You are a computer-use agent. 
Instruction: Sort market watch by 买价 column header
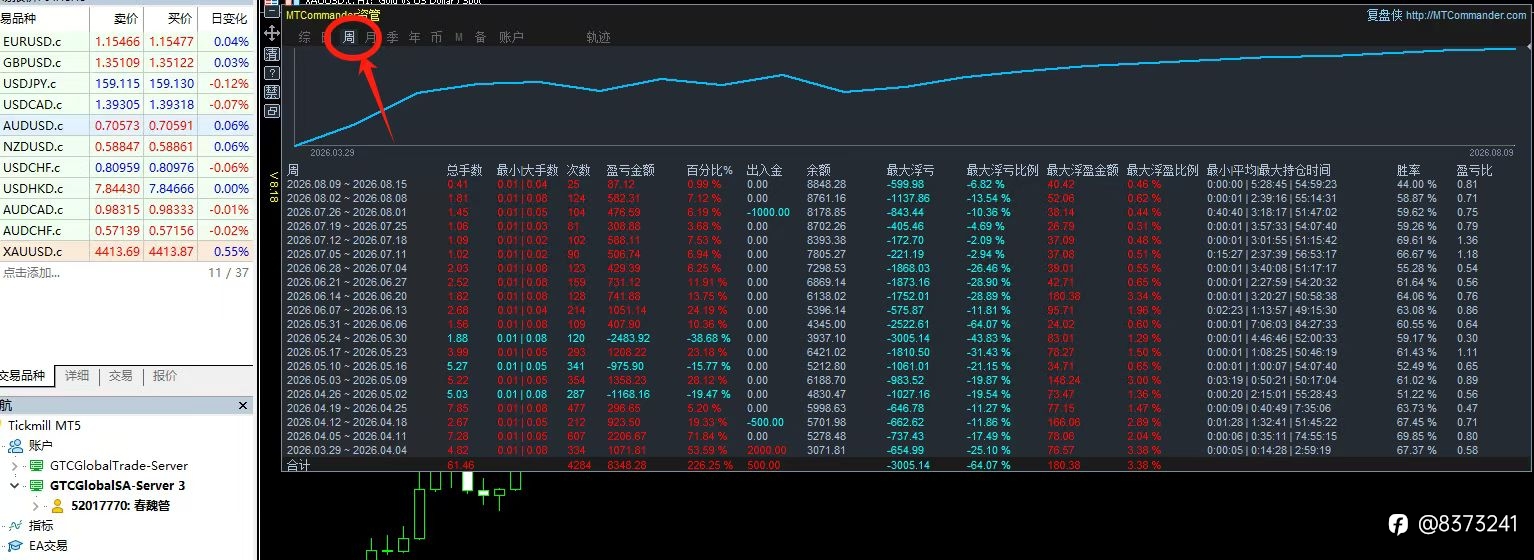click(x=180, y=19)
